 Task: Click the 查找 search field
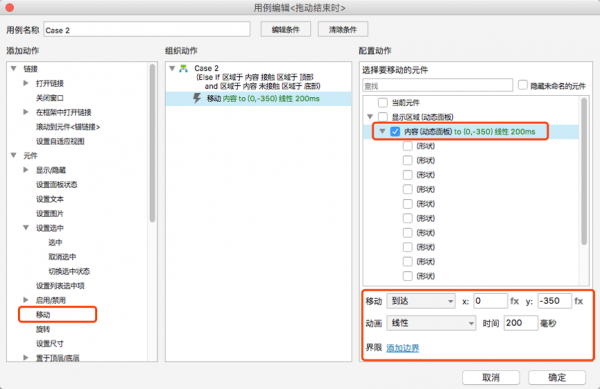(437, 85)
